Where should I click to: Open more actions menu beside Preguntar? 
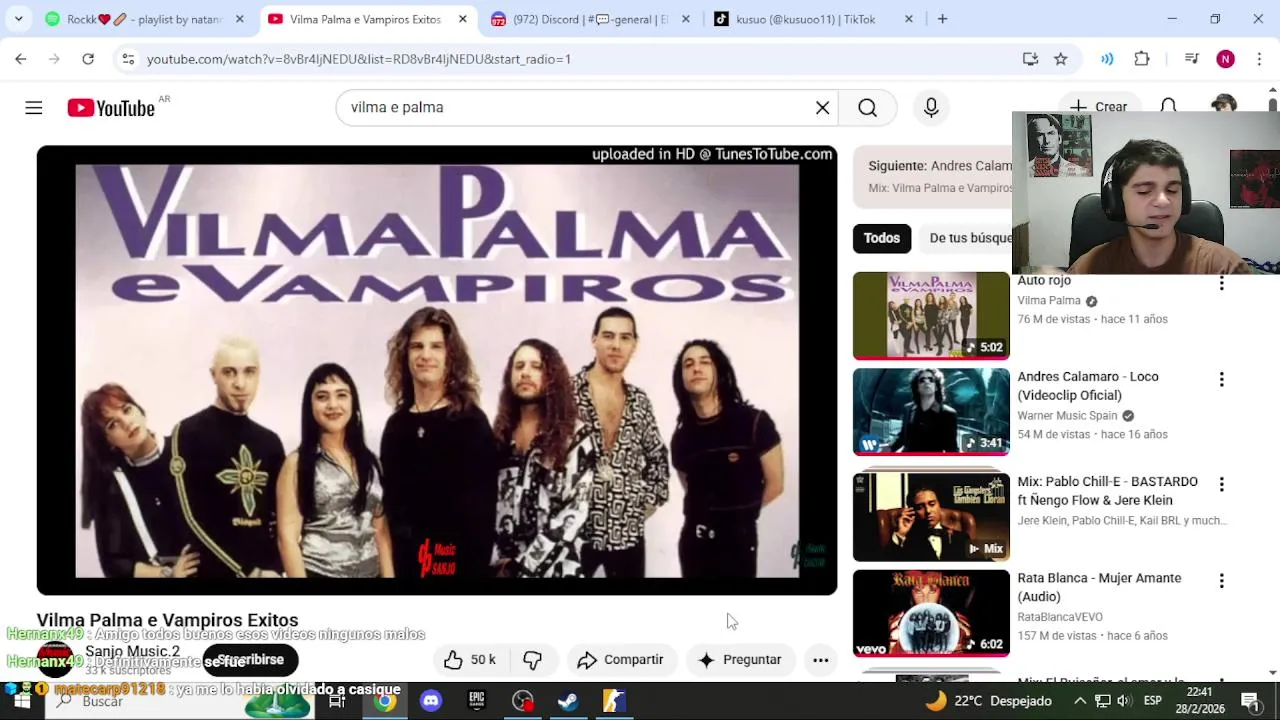pyautogui.click(x=821, y=660)
